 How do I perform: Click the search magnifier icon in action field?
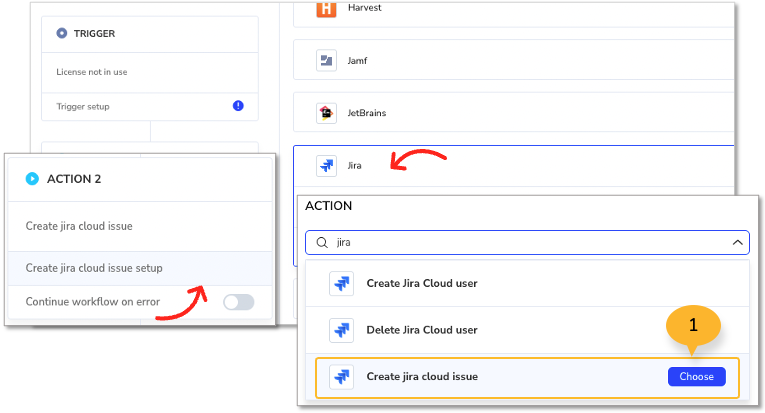tap(322, 242)
